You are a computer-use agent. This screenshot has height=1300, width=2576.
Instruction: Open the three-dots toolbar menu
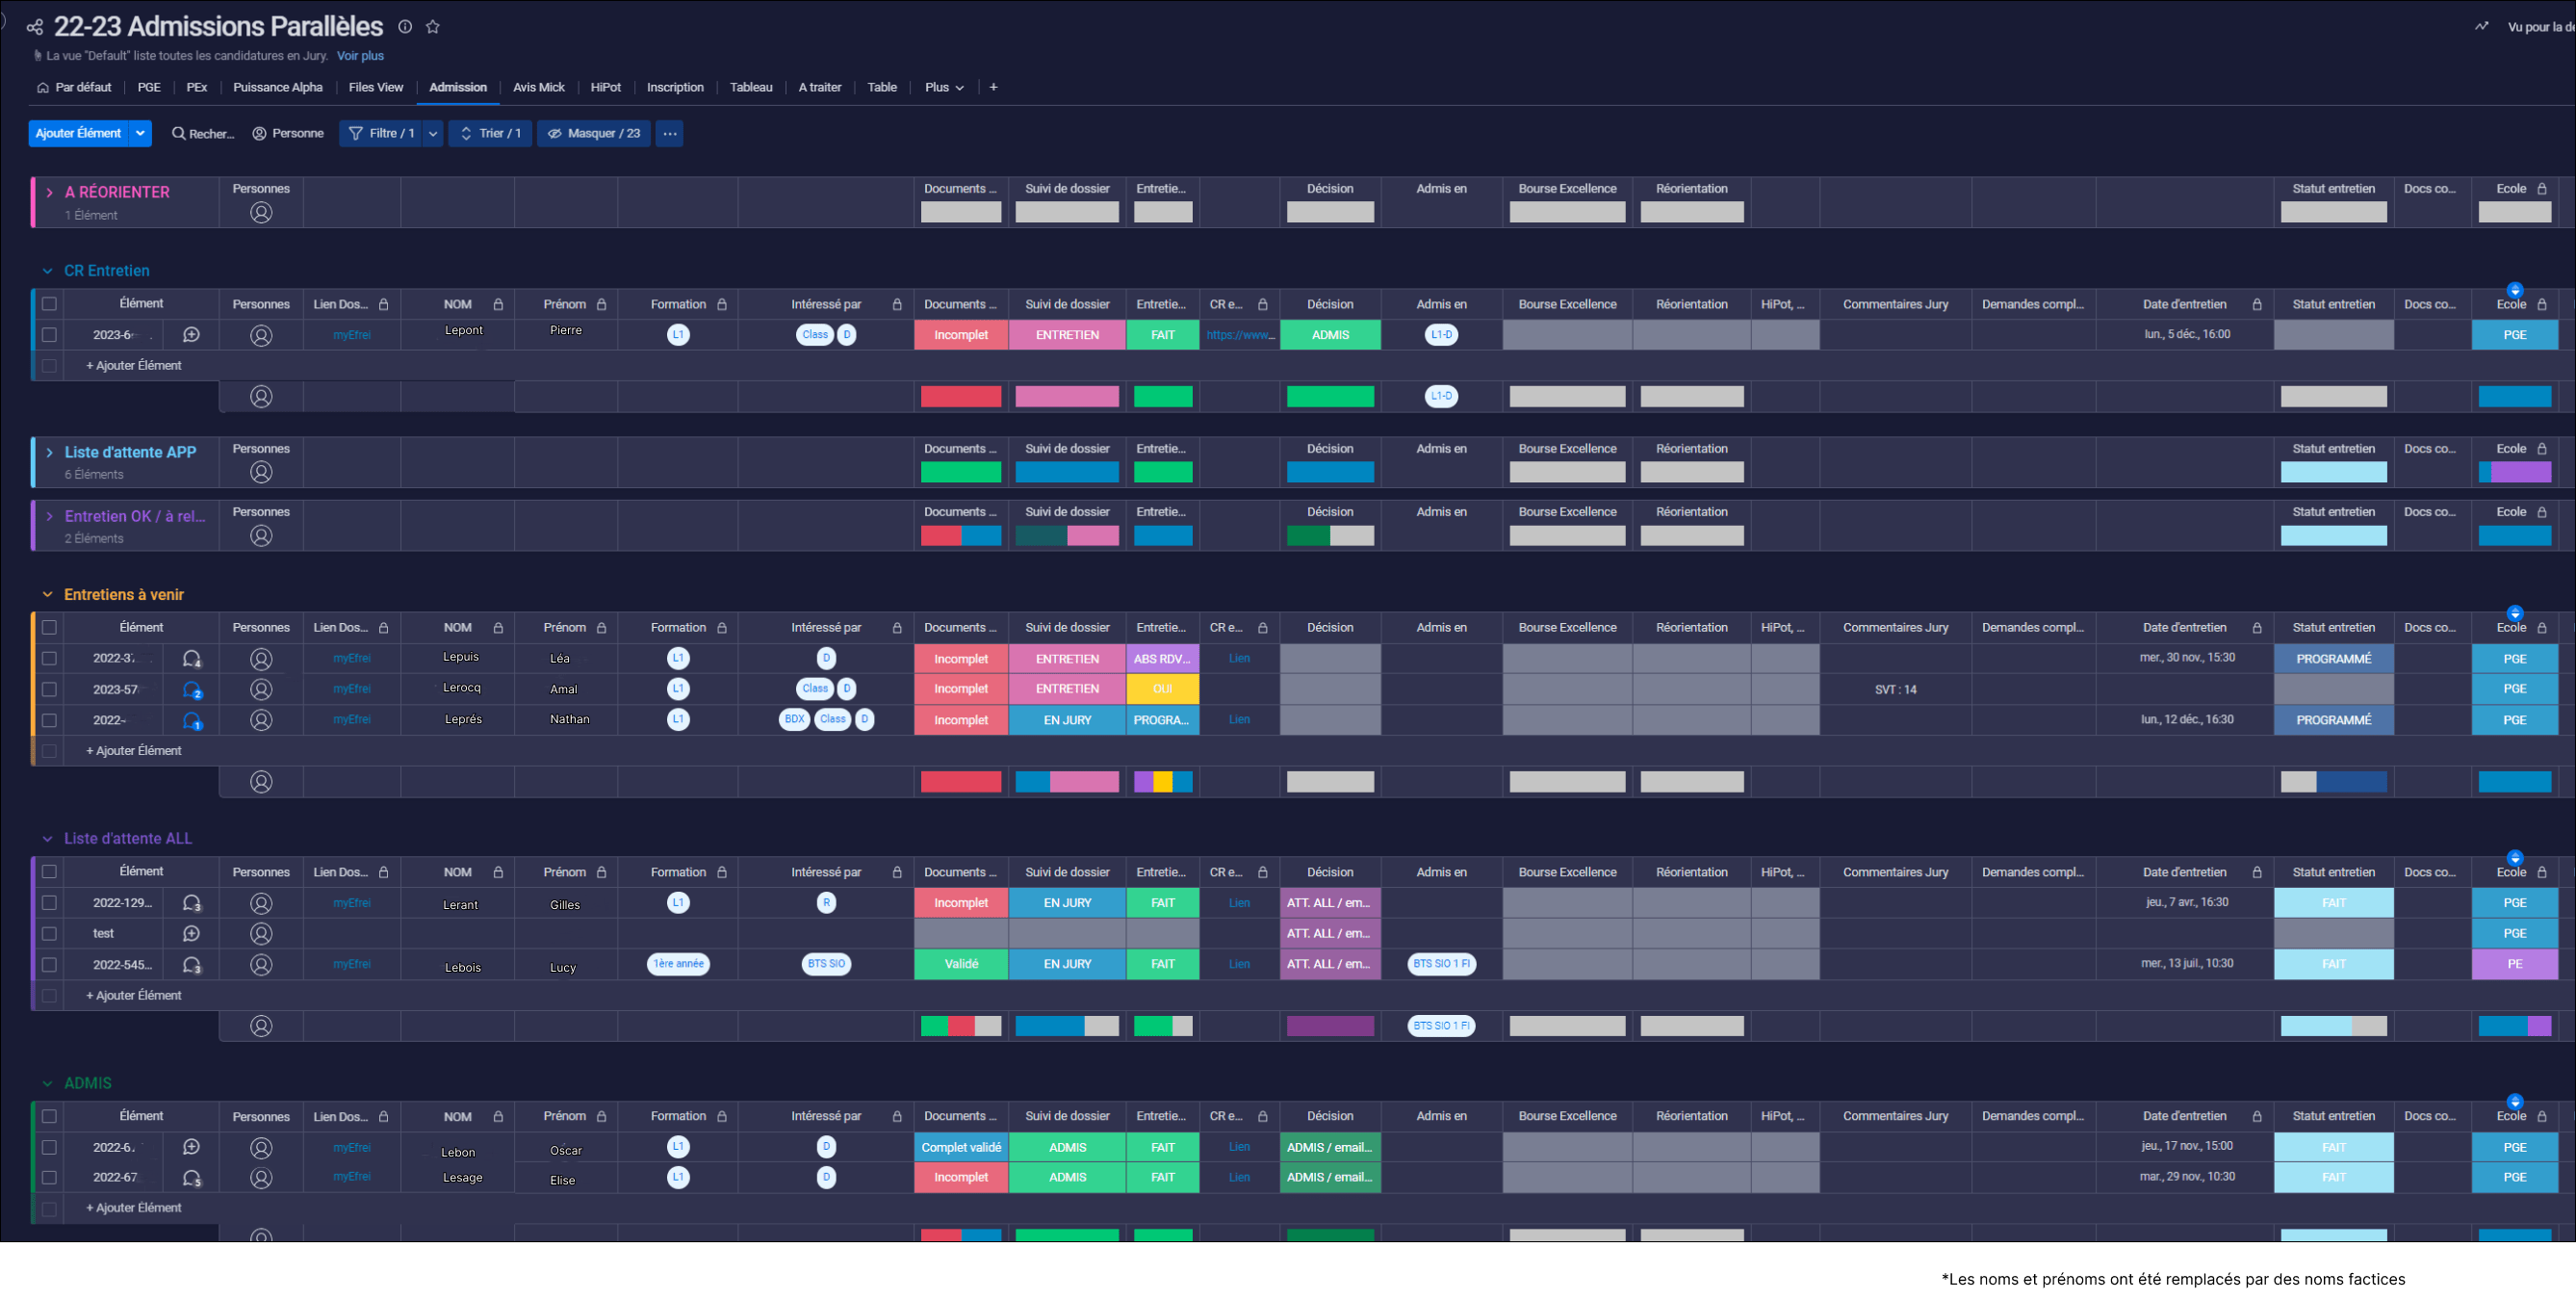point(670,134)
